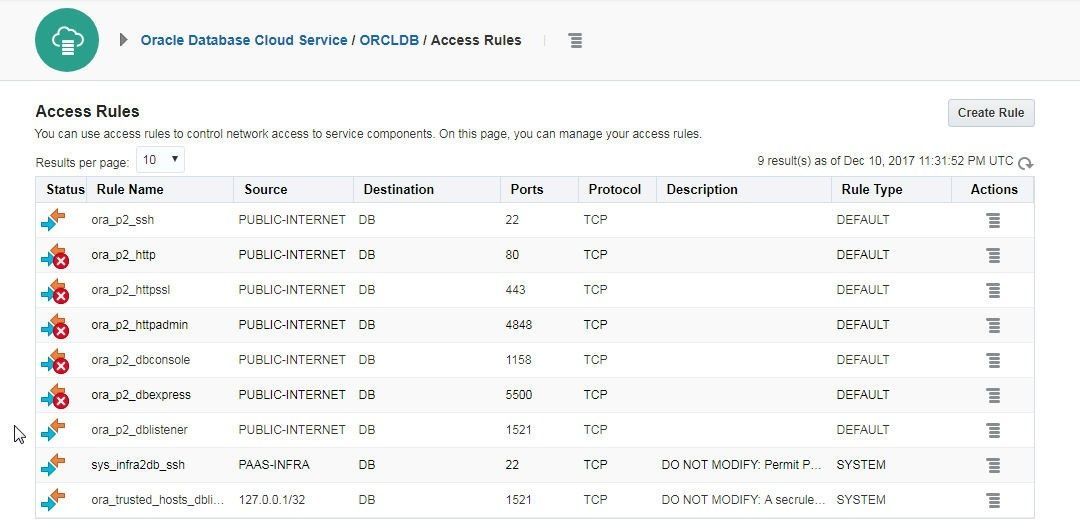Open actions menu for ora_p2_httpssl rule
Viewport: 1080px width, 530px height.
click(993, 290)
